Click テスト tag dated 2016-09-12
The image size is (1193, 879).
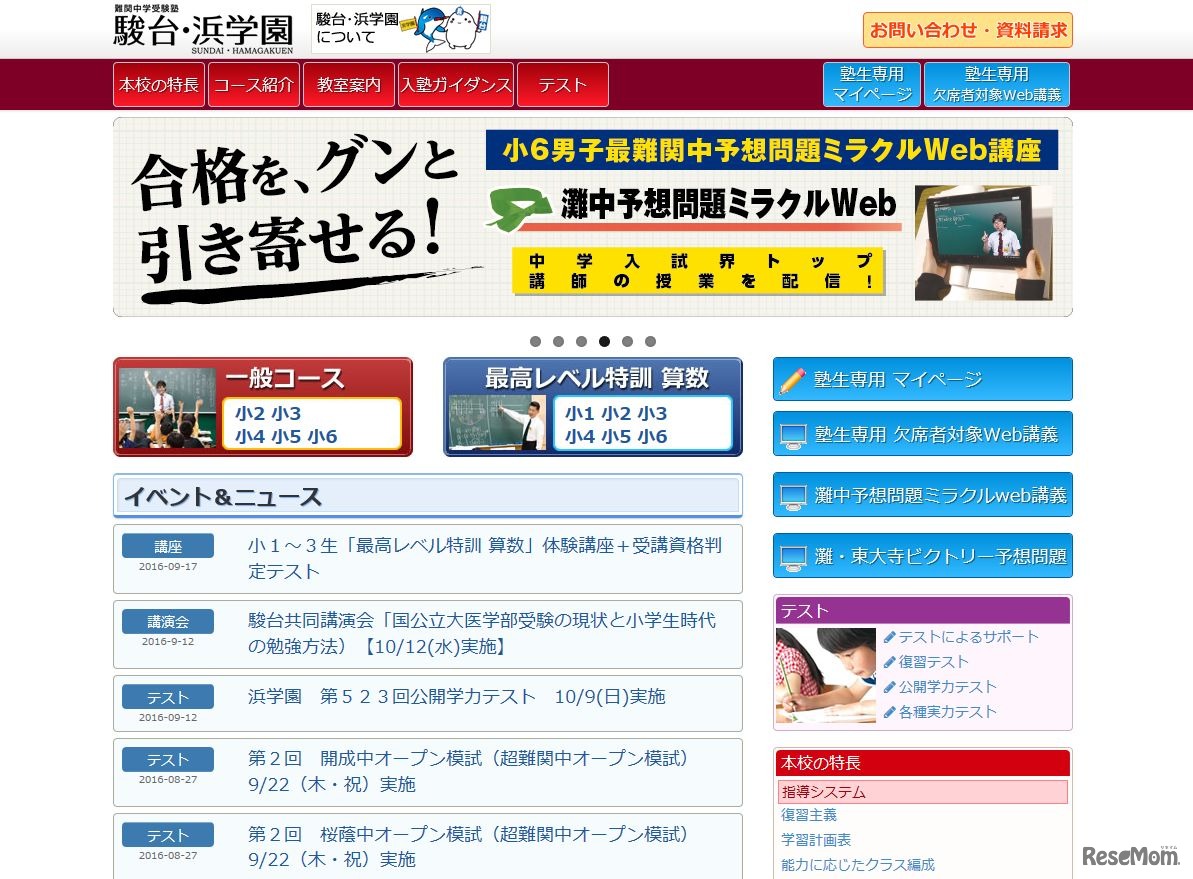point(168,697)
